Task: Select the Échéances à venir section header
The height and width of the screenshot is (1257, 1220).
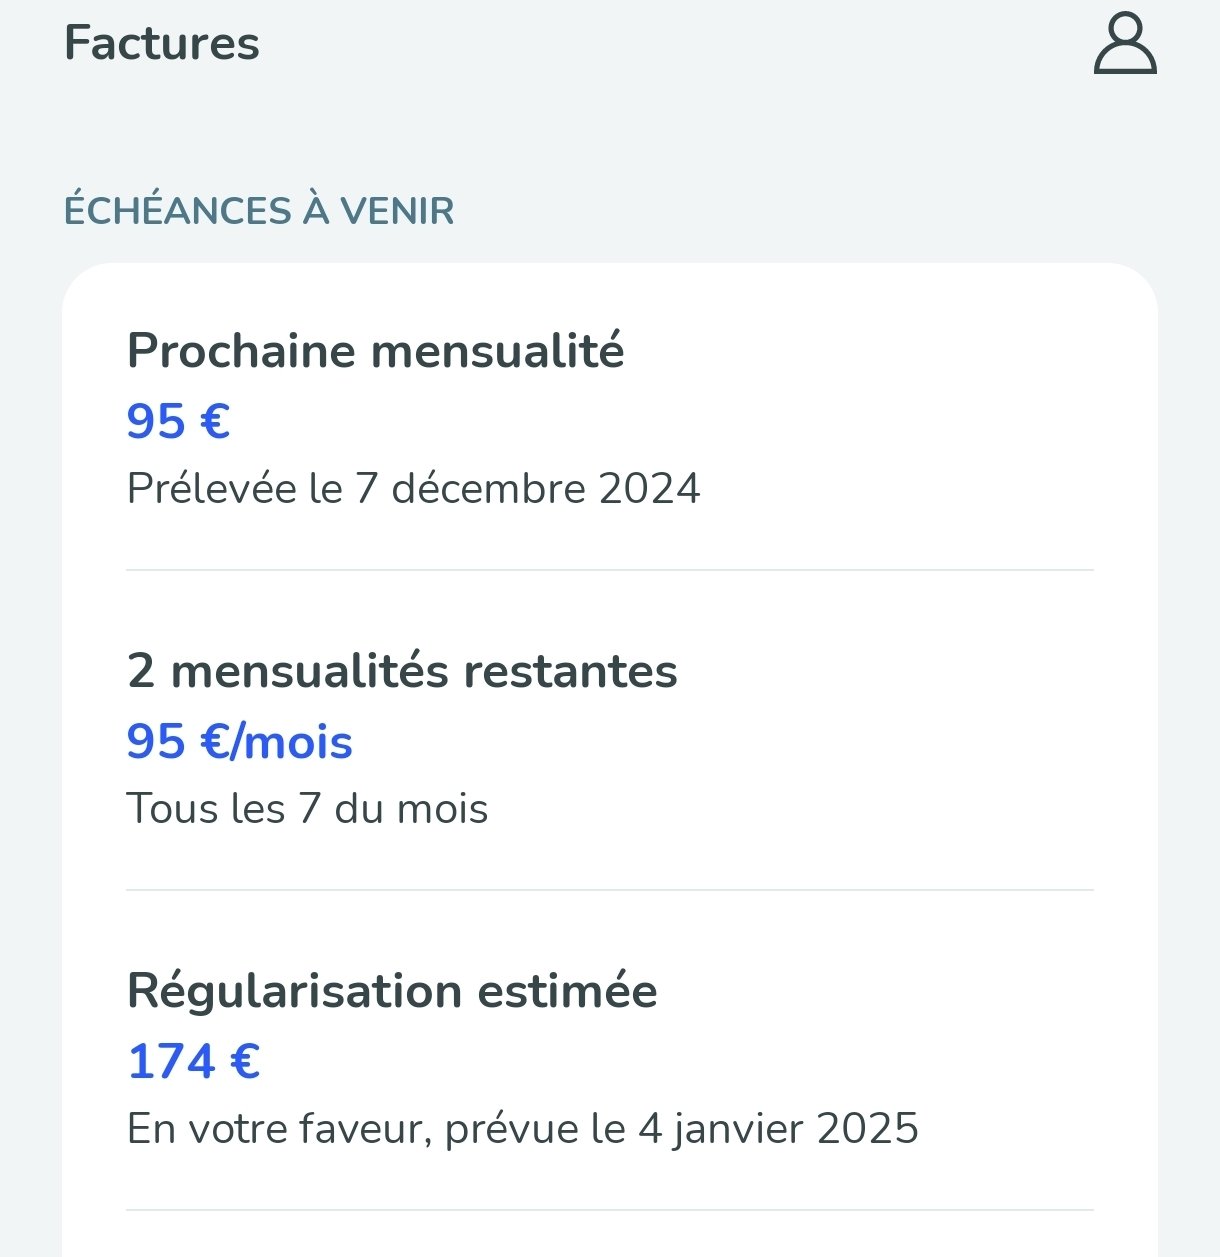Action: tap(259, 211)
